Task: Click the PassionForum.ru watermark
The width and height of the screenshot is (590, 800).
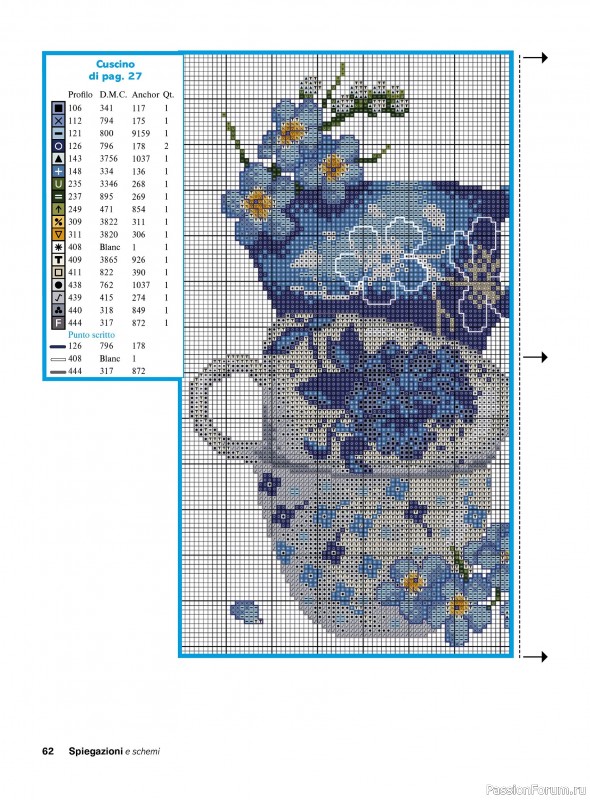Action: coord(536,789)
